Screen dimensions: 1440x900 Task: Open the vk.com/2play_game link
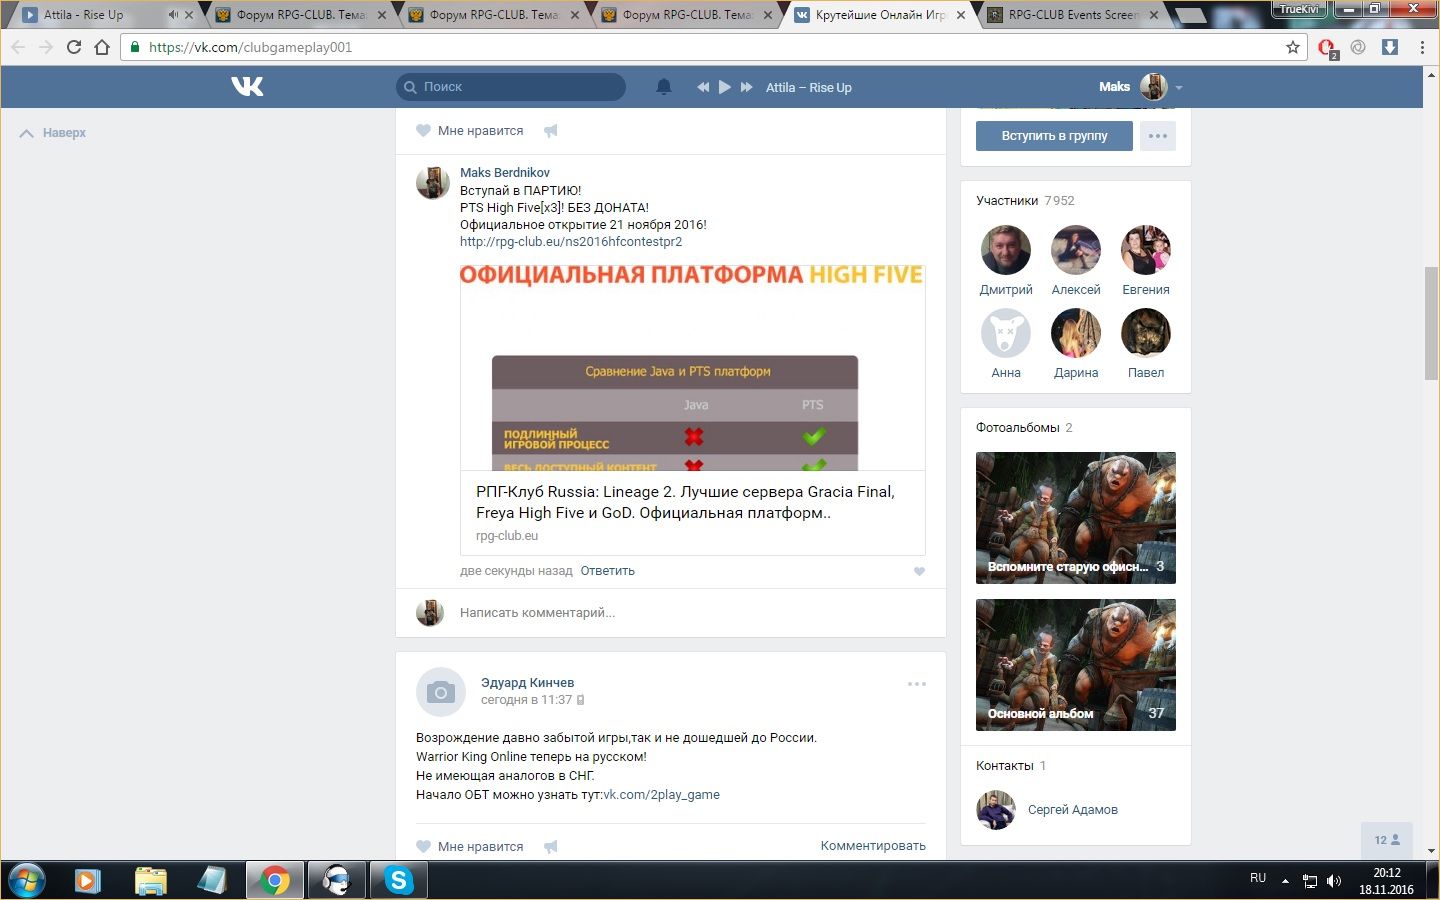coord(661,795)
